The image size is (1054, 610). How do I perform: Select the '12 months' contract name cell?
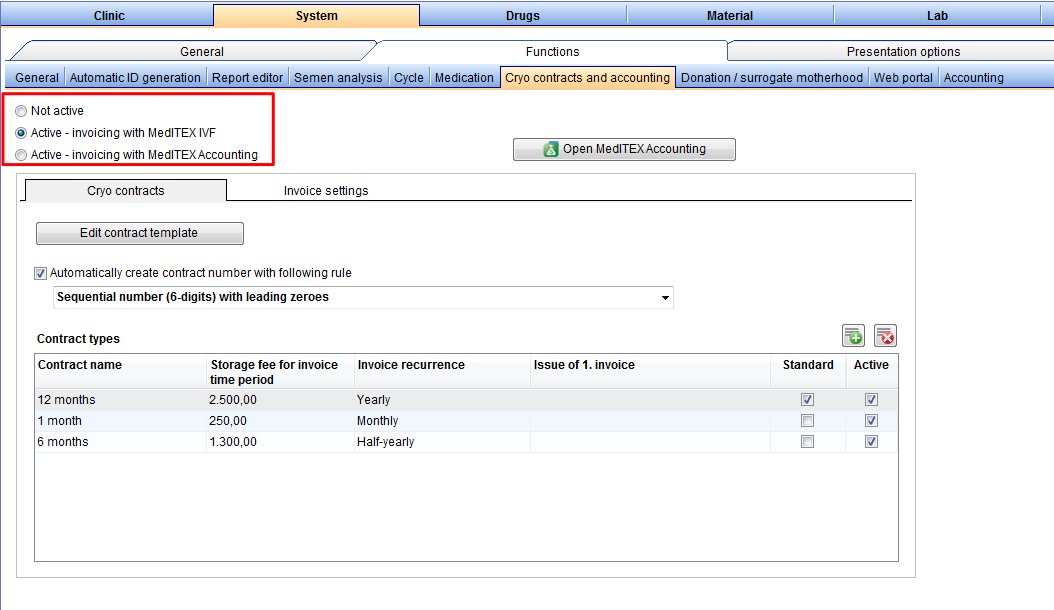pyautogui.click(x=120, y=400)
